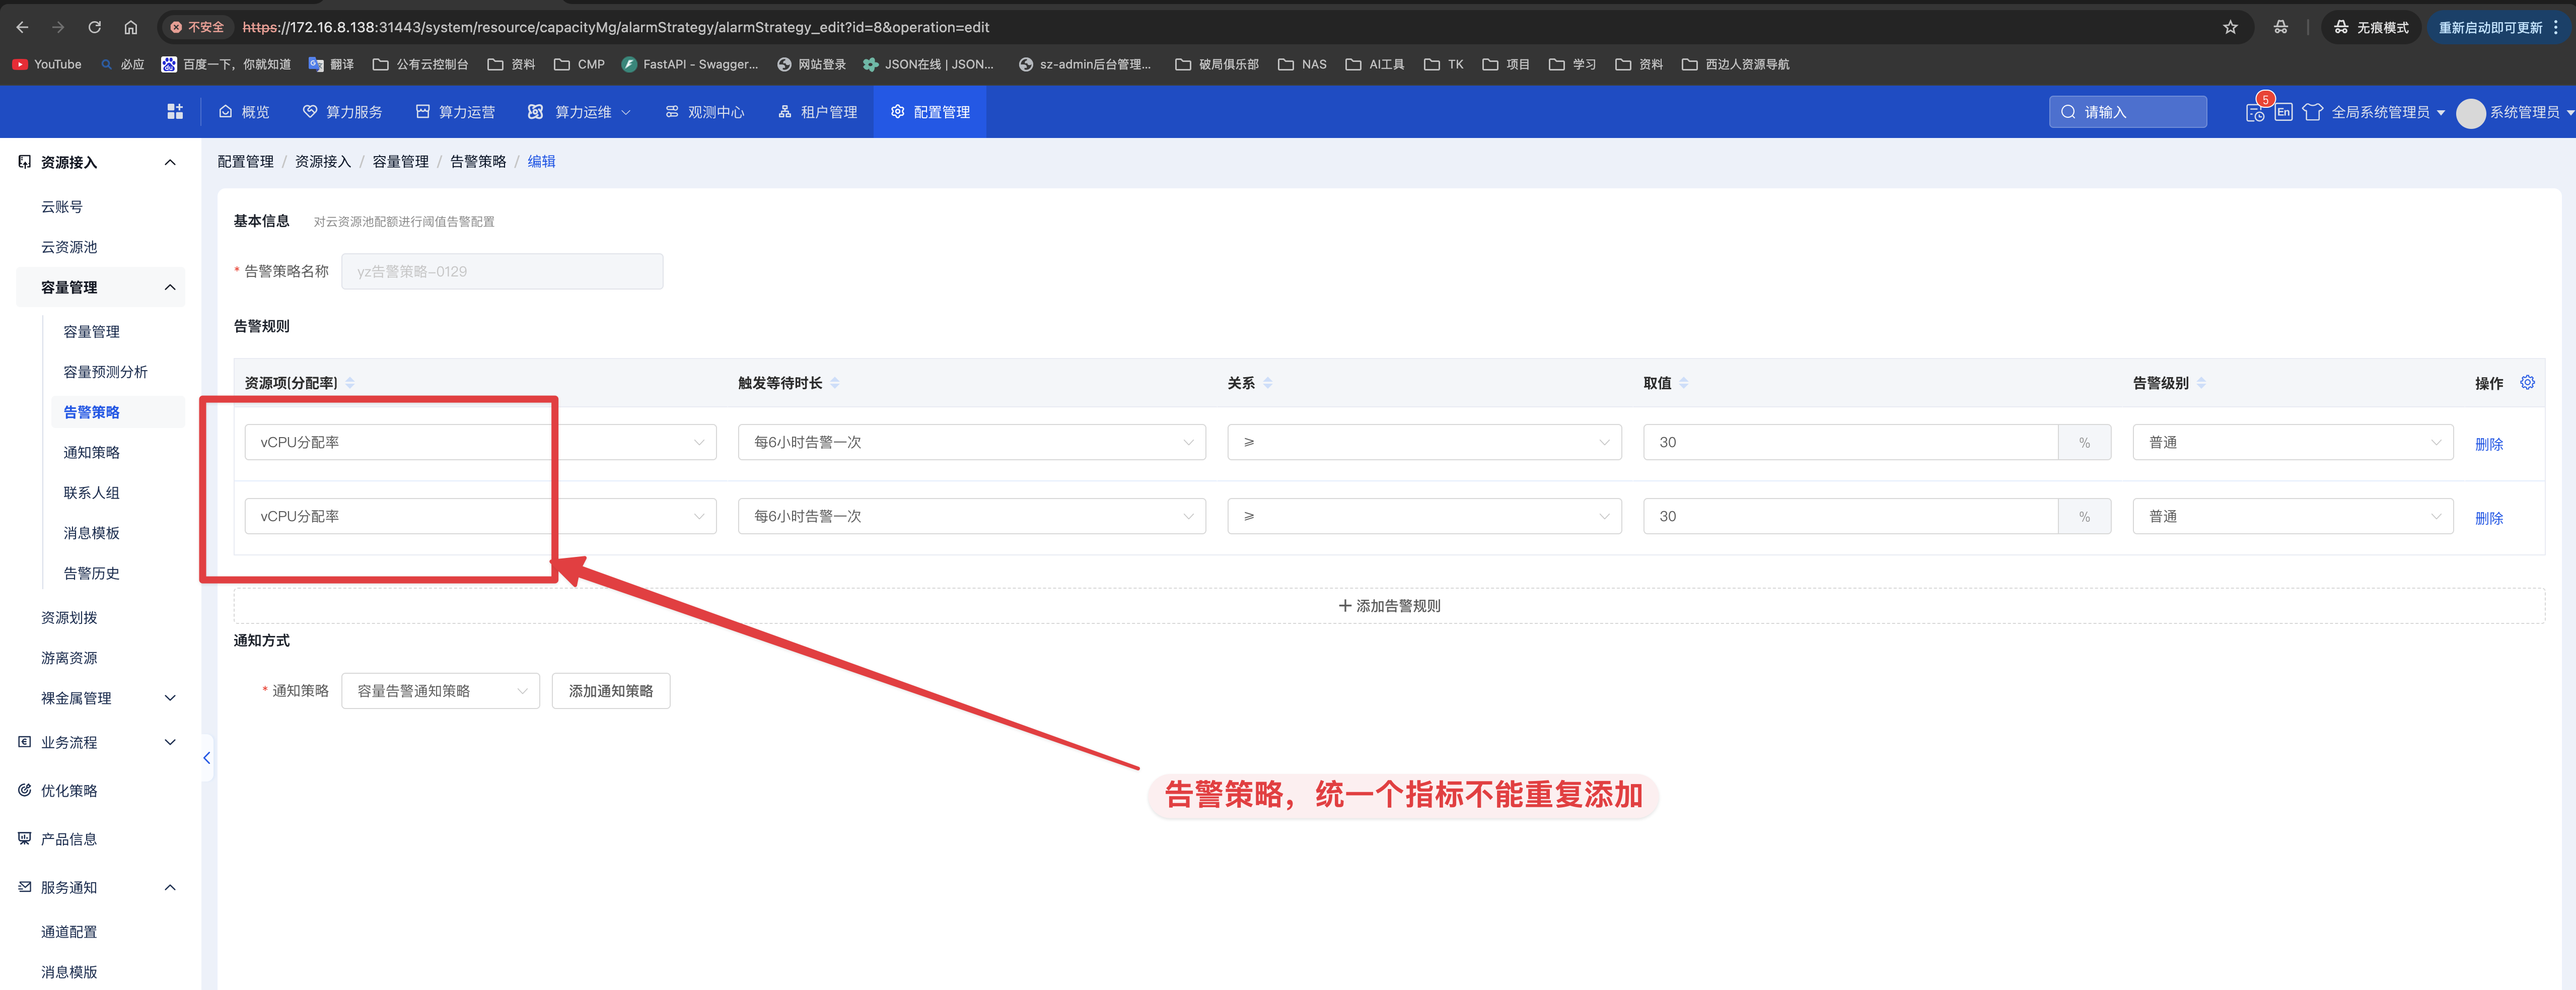Delete the second alarm rule row
This screenshot has width=2576, height=990.
click(x=2488, y=518)
